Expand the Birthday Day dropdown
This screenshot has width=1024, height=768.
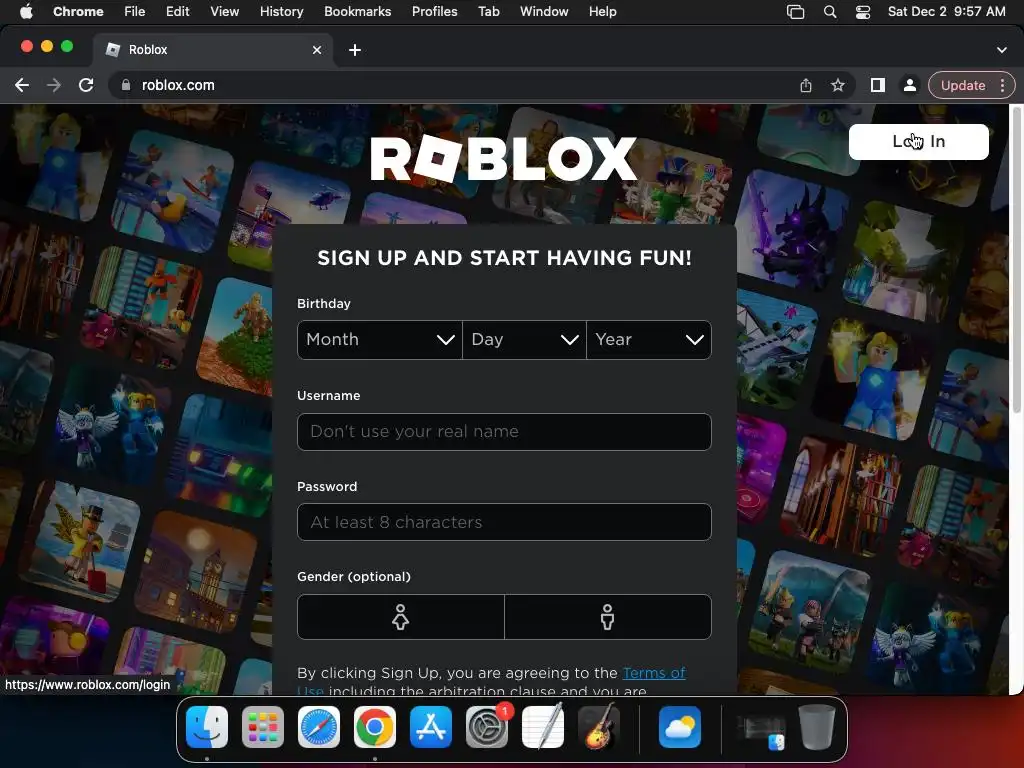[524, 340]
